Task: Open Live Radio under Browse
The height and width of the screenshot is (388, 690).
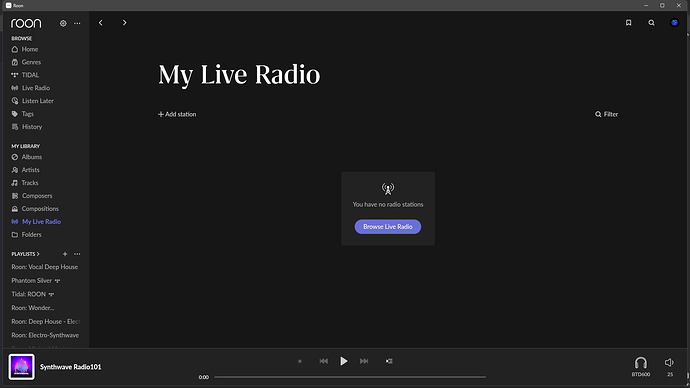Action: pyautogui.click(x=30, y=88)
